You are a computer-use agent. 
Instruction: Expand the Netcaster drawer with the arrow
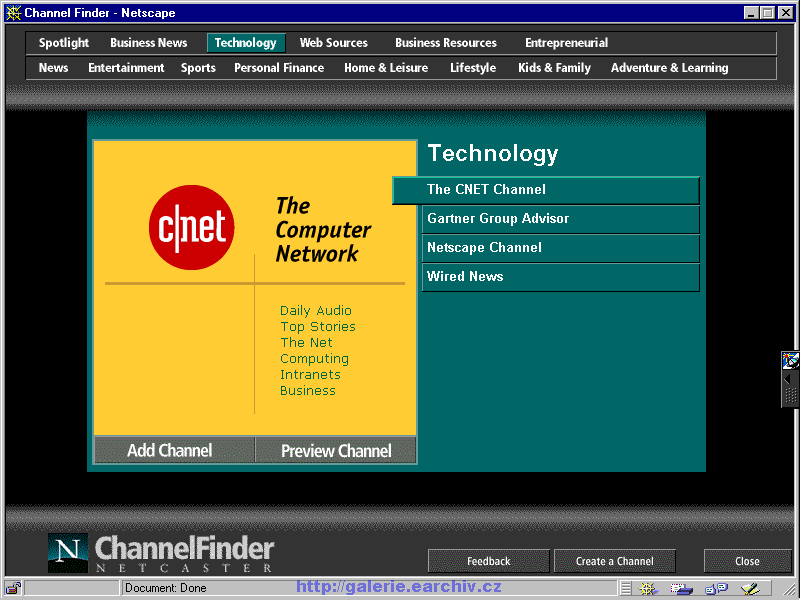(x=787, y=379)
